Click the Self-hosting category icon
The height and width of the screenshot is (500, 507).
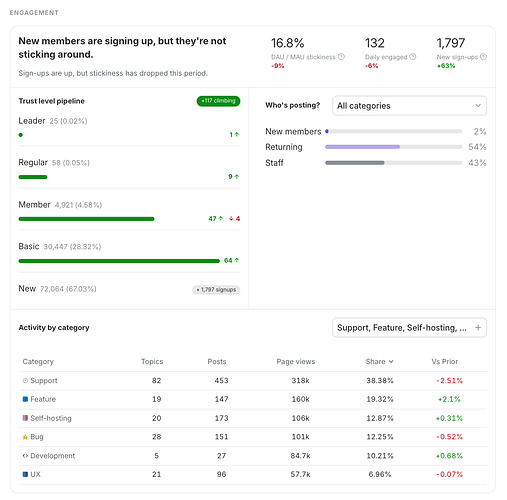pos(25,418)
